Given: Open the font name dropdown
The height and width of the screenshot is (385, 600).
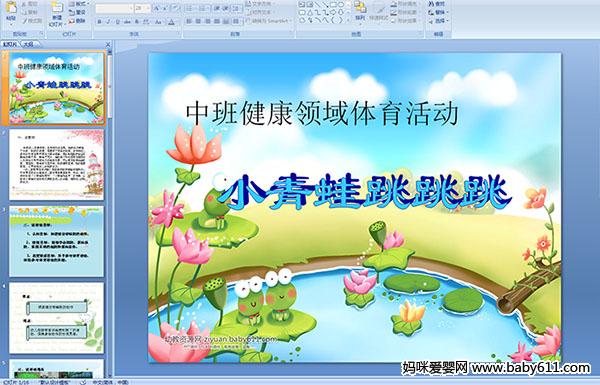Looking at the screenshot, I should pyautogui.click(x=114, y=8).
